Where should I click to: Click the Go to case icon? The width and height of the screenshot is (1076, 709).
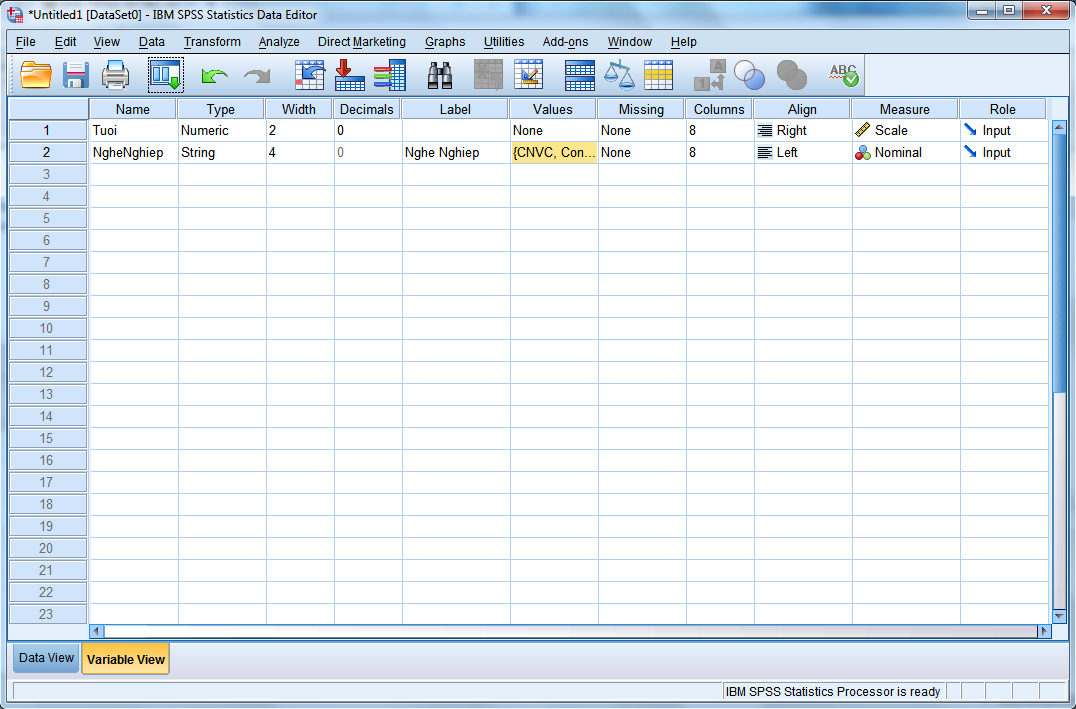tap(309, 75)
